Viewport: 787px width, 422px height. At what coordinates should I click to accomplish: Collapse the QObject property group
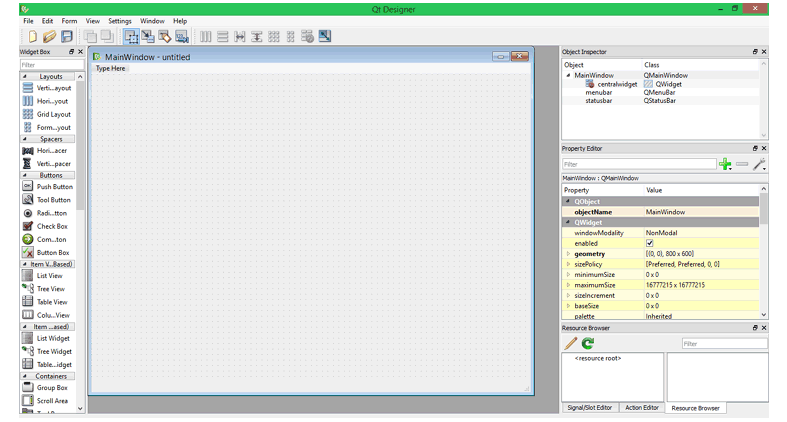point(568,201)
